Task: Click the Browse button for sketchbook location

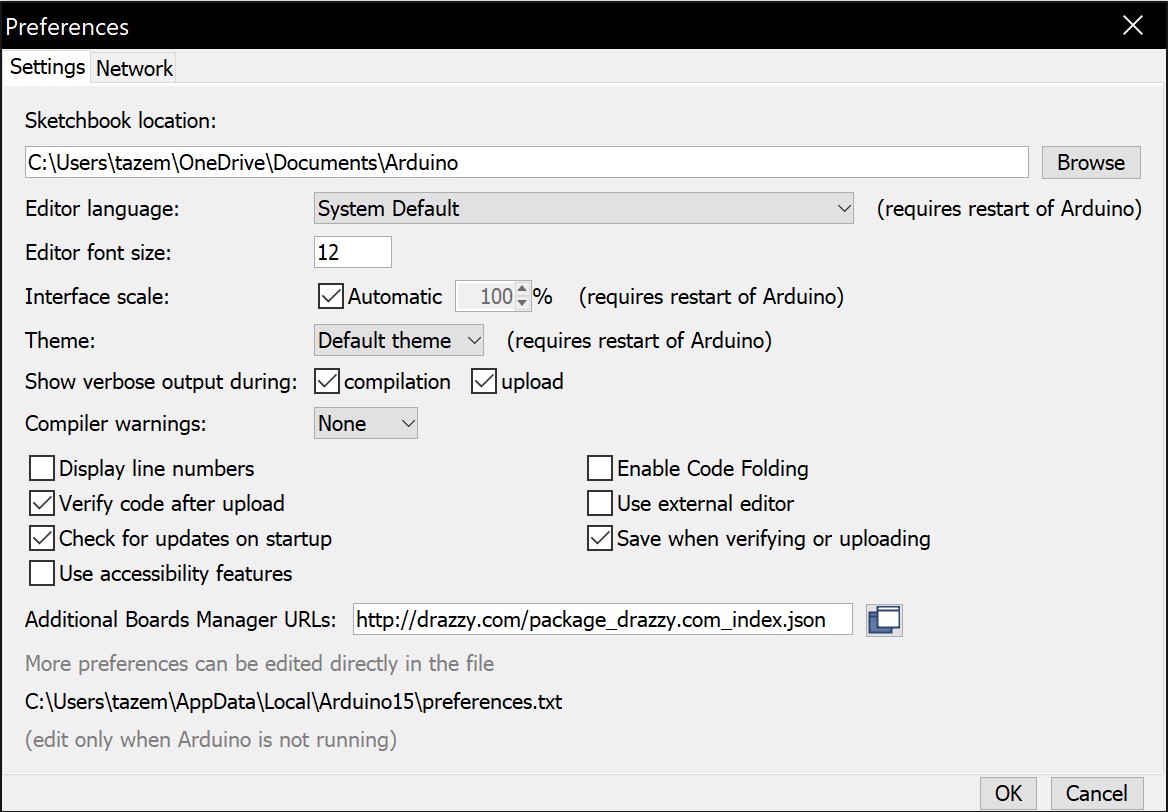Action: [1091, 162]
